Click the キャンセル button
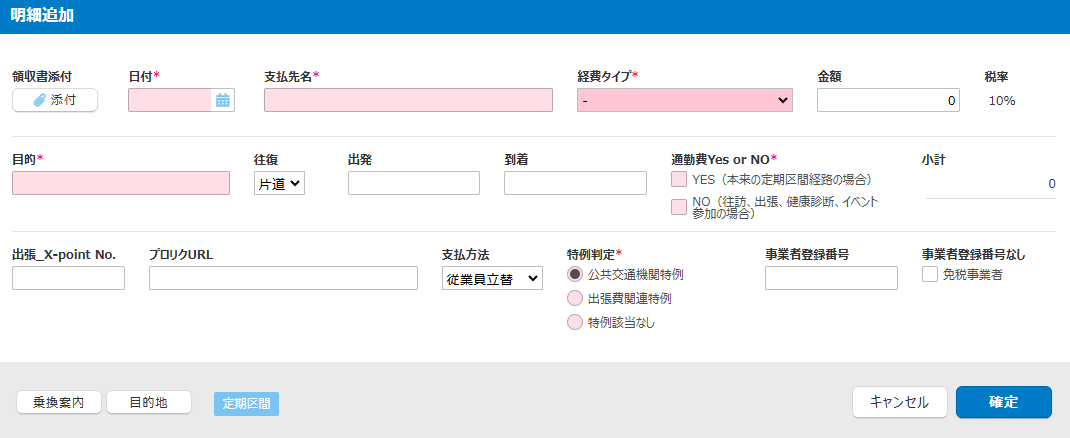Screen dimensions: 1070x438 899,402
